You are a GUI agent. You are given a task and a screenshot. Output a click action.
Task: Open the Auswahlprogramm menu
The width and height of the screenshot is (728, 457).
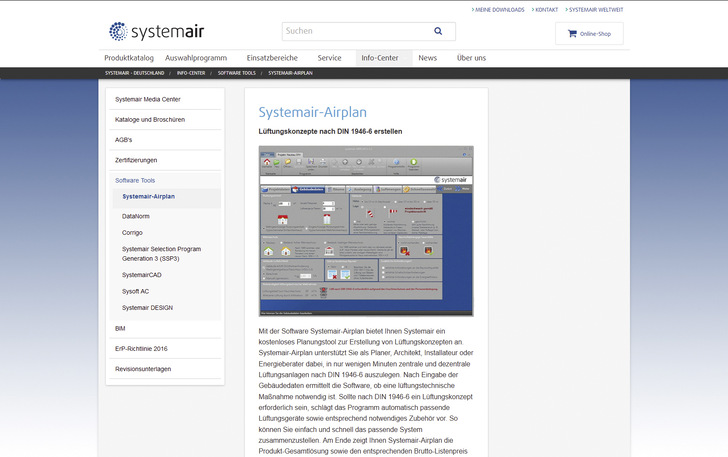click(196, 58)
